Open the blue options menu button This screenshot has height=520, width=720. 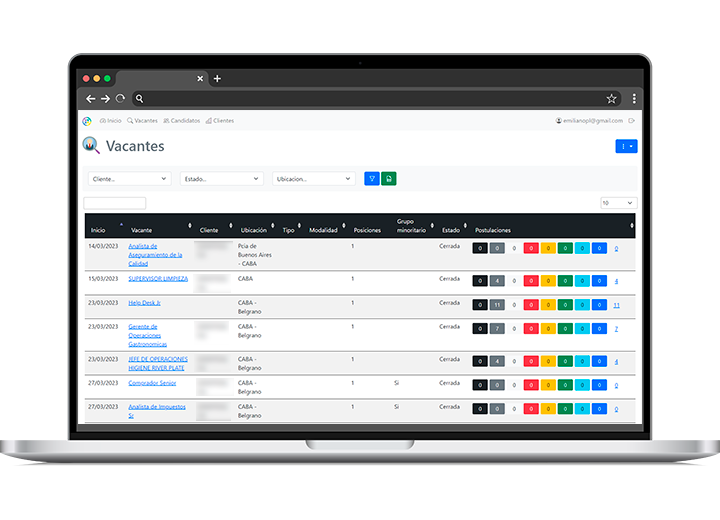click(x=626, y=146)
